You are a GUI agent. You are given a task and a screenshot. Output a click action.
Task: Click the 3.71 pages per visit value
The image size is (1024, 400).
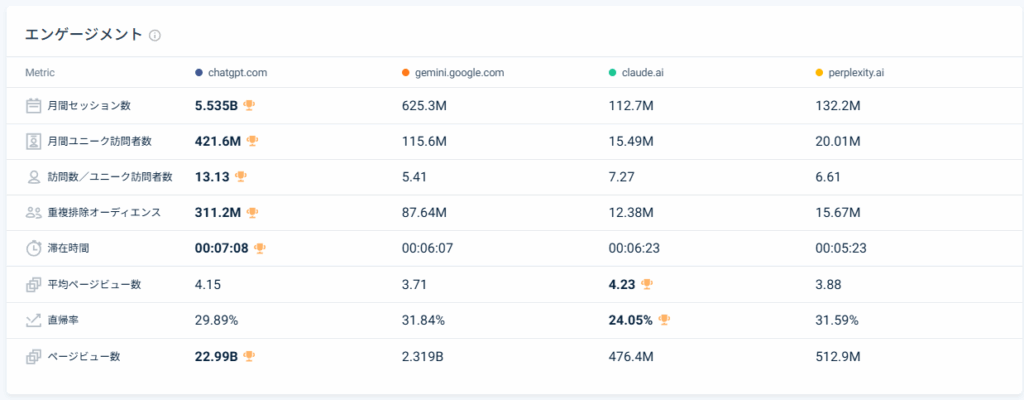413,284
